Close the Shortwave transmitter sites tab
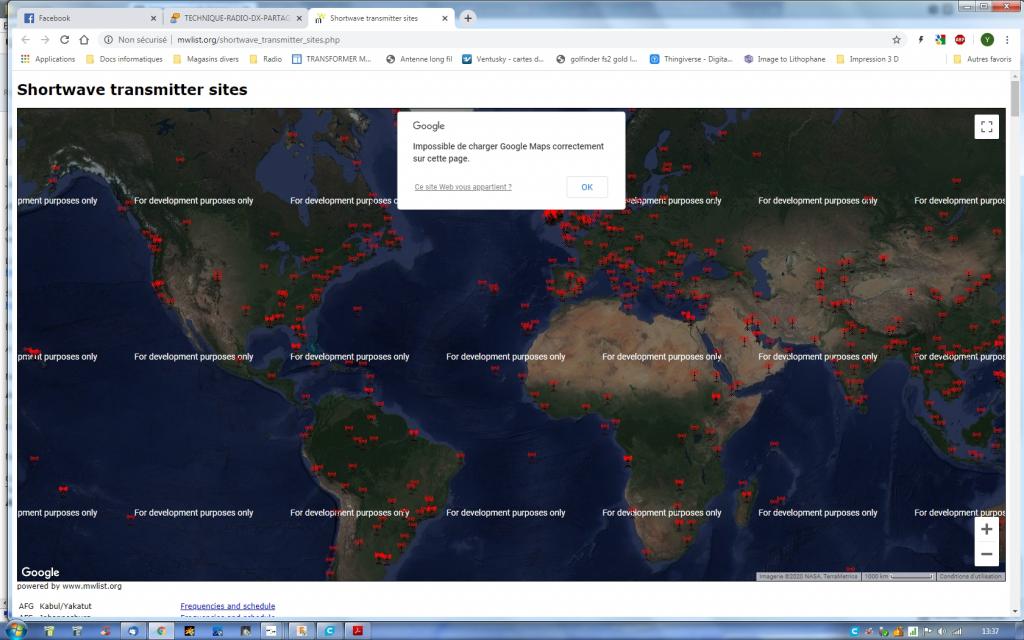The height and width of the screenshot is (640, 1024). click(445, 18)
